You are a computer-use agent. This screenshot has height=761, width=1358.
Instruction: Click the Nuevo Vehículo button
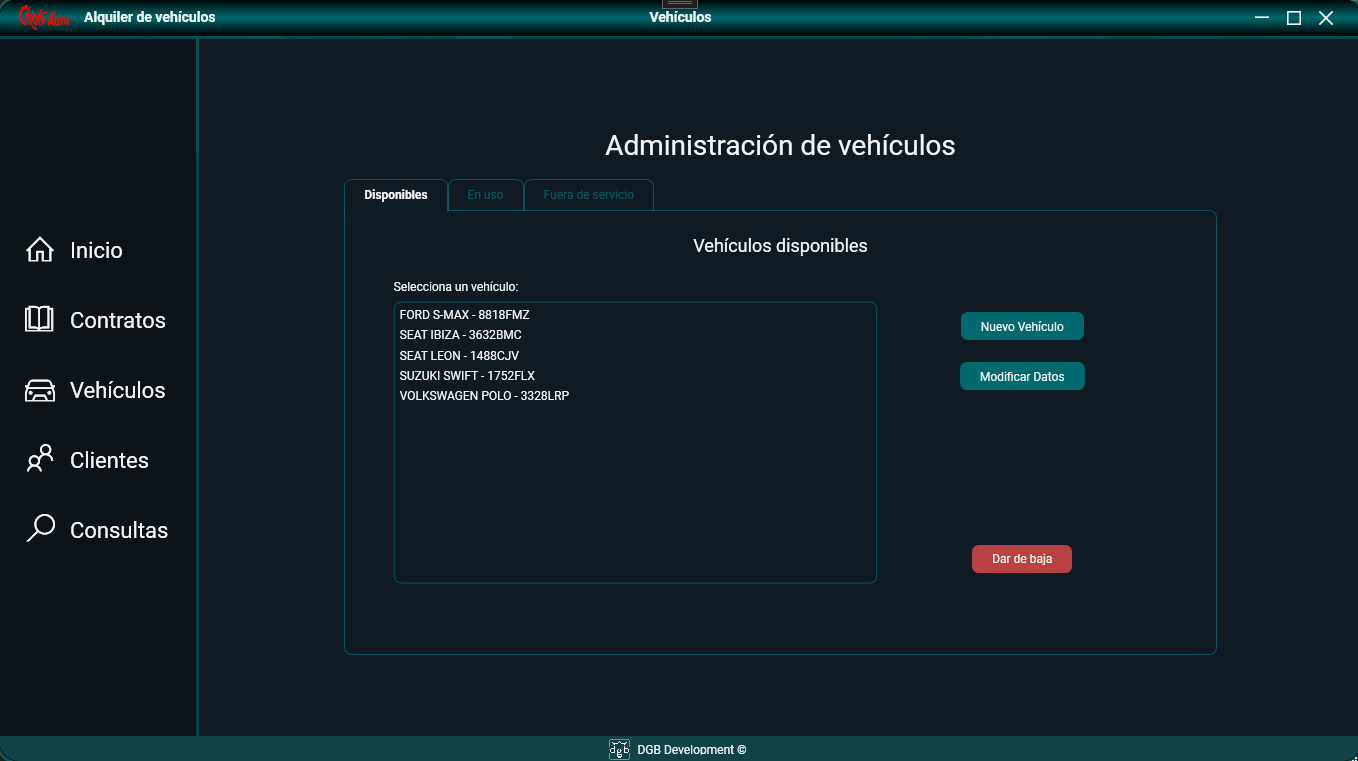tap(1022, 326)
